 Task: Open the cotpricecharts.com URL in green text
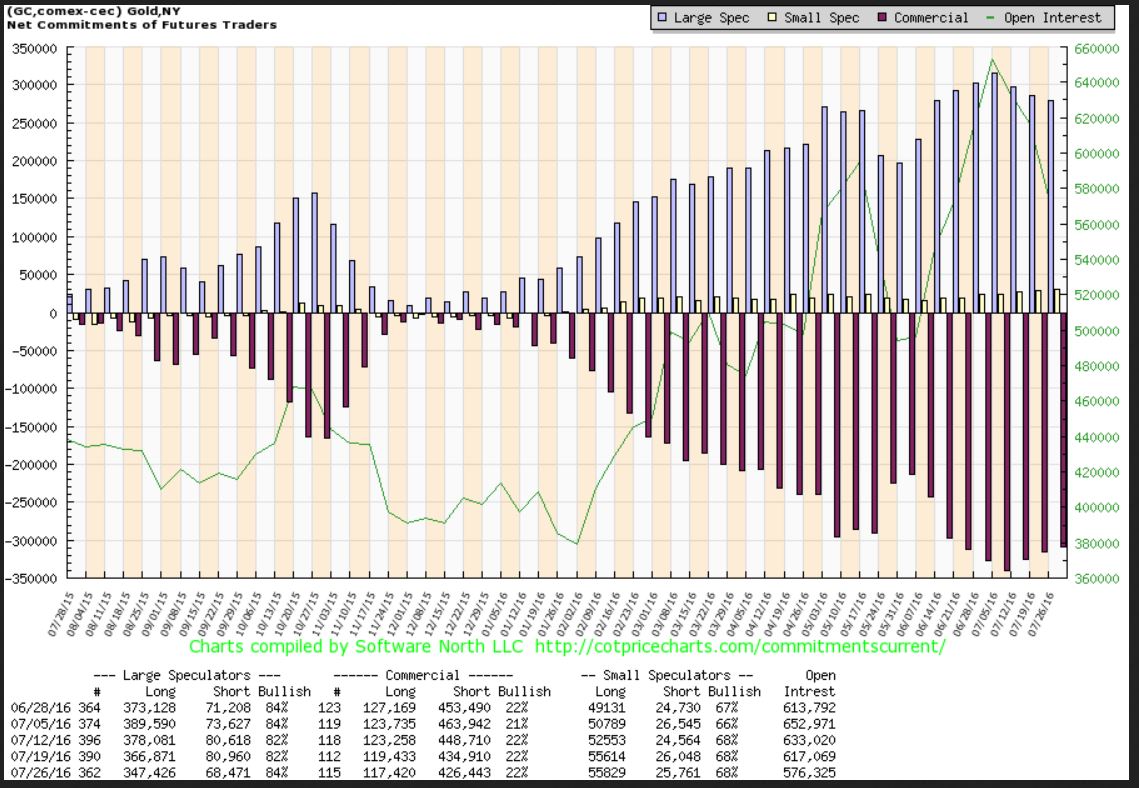coord(739,646)
